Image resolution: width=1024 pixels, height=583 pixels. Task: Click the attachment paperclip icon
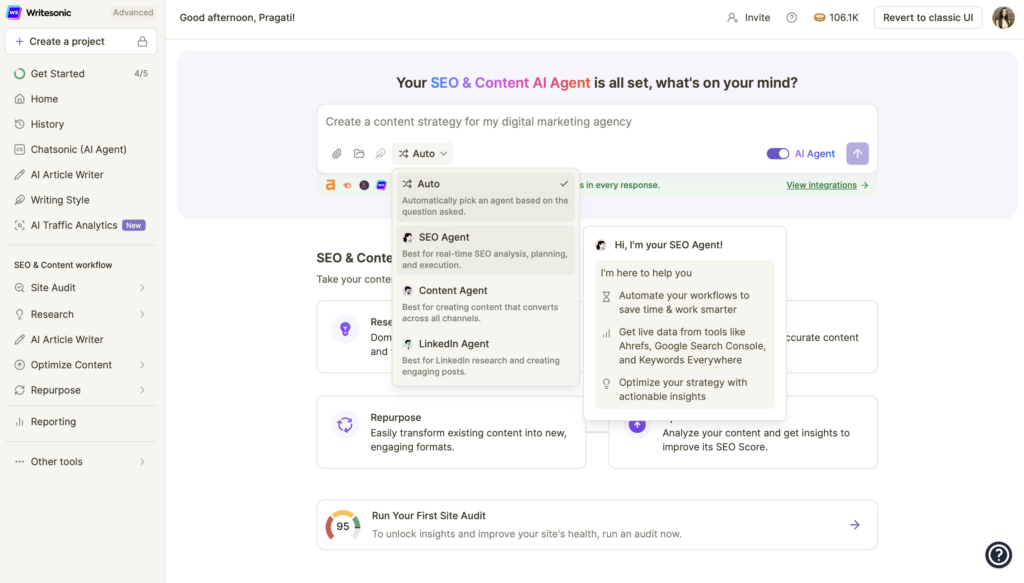tap(336, 154)
